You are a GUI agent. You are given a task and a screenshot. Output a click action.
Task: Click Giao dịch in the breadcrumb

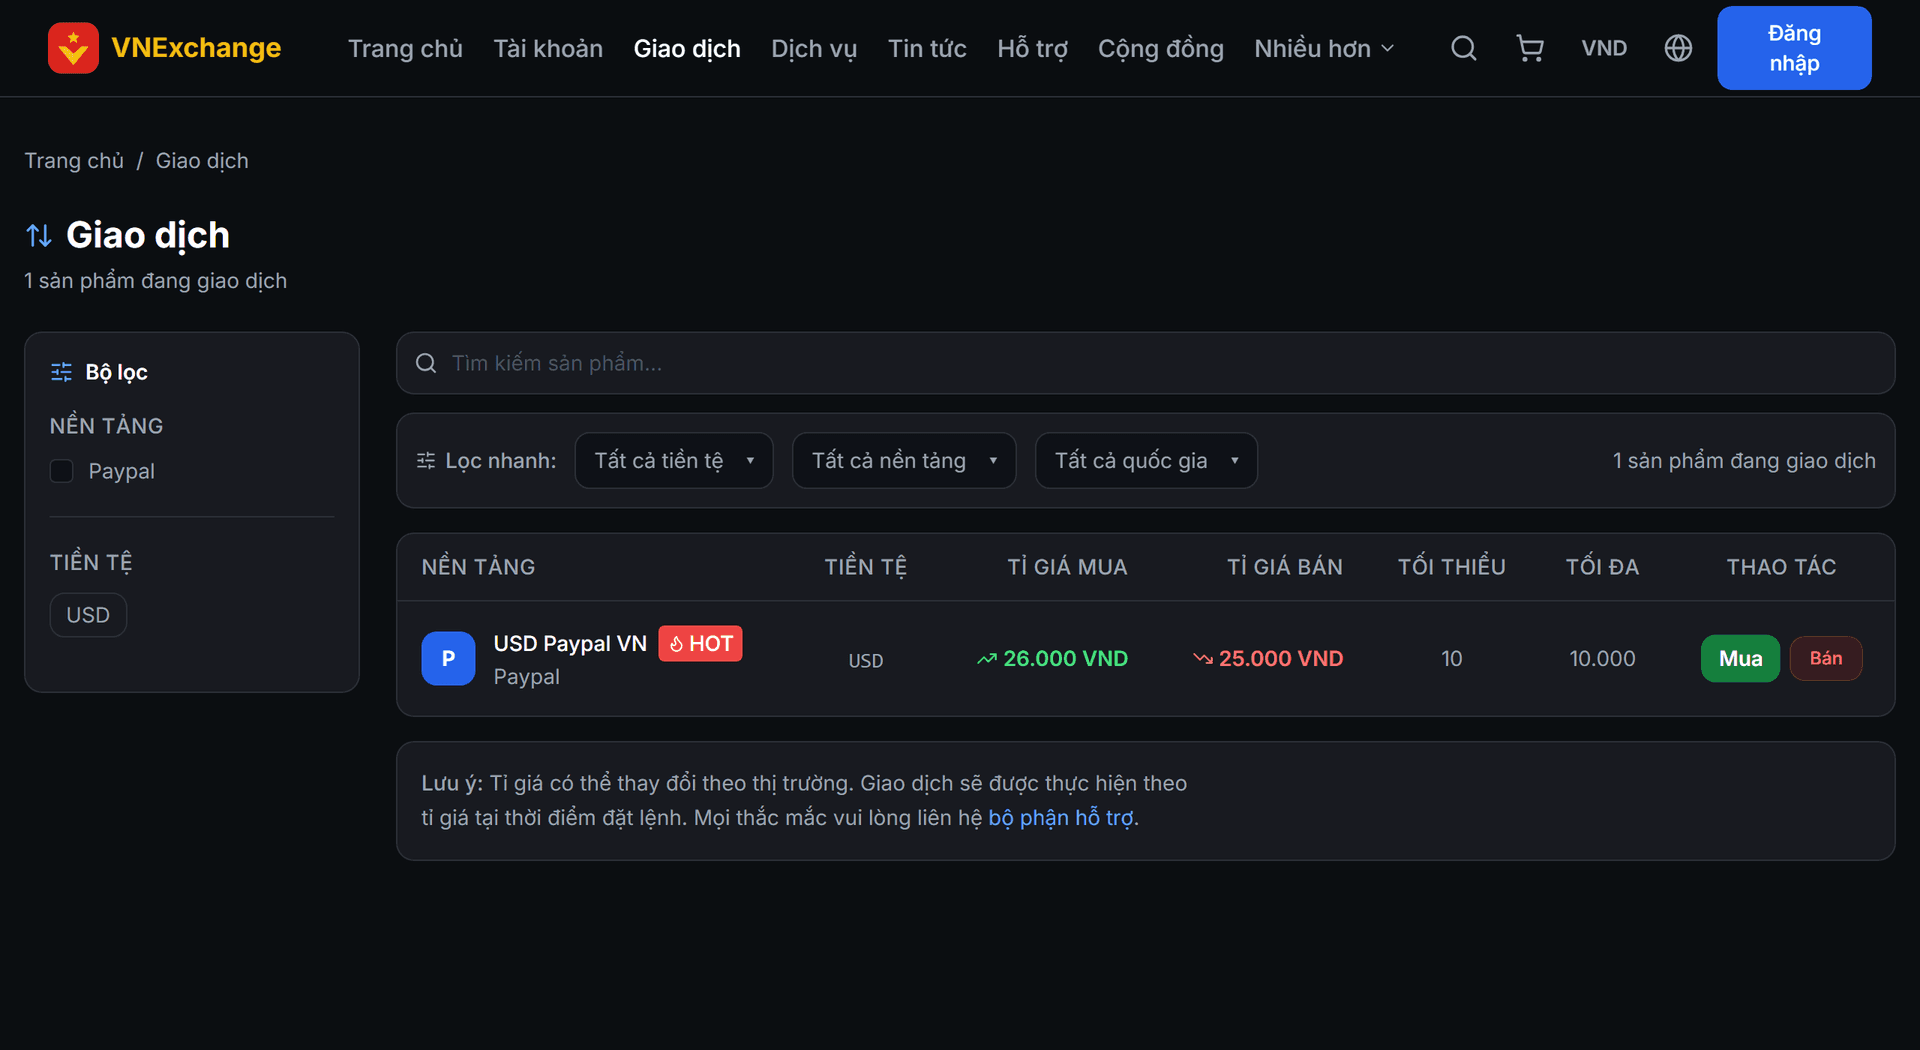pos(202,161)
